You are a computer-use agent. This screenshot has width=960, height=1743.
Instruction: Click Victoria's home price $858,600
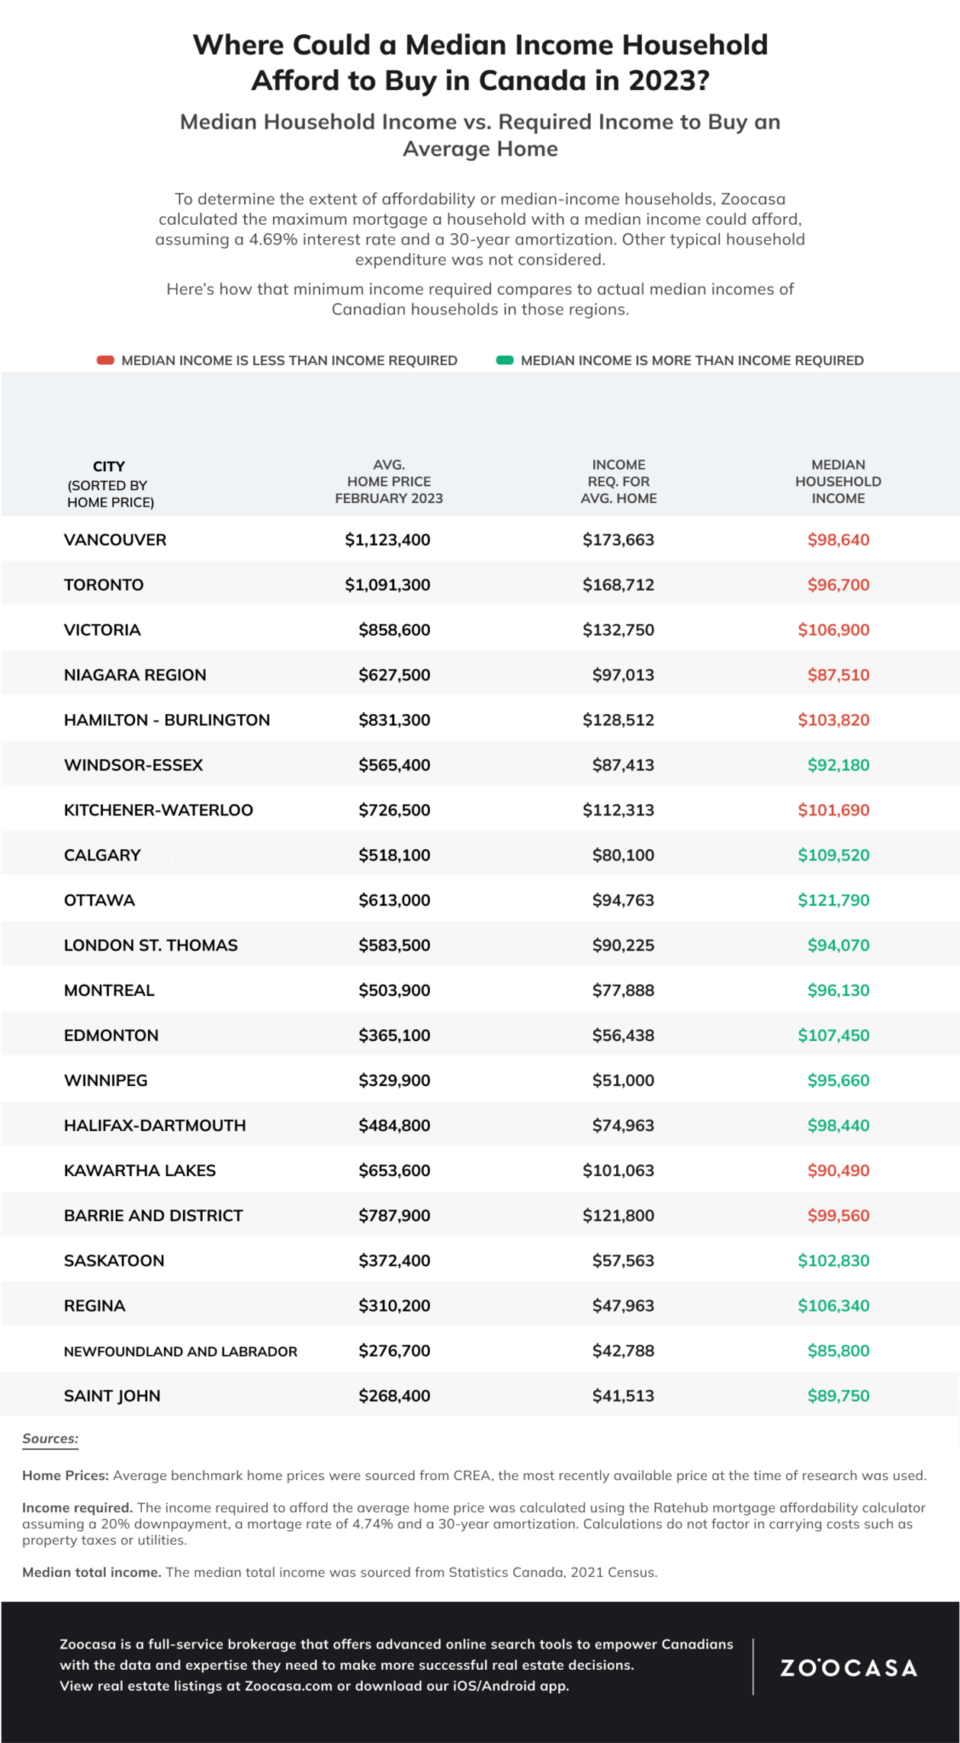(x=395, y=630)
